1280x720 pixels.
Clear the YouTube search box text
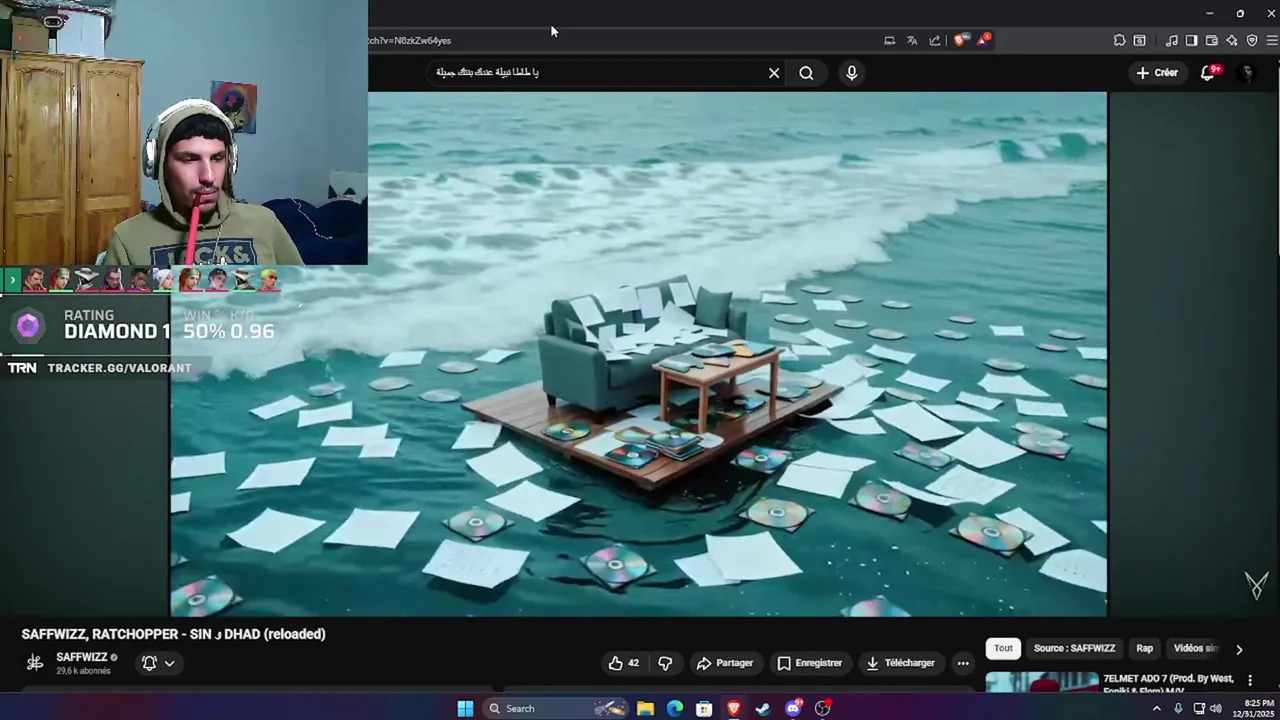click(774, 73)
